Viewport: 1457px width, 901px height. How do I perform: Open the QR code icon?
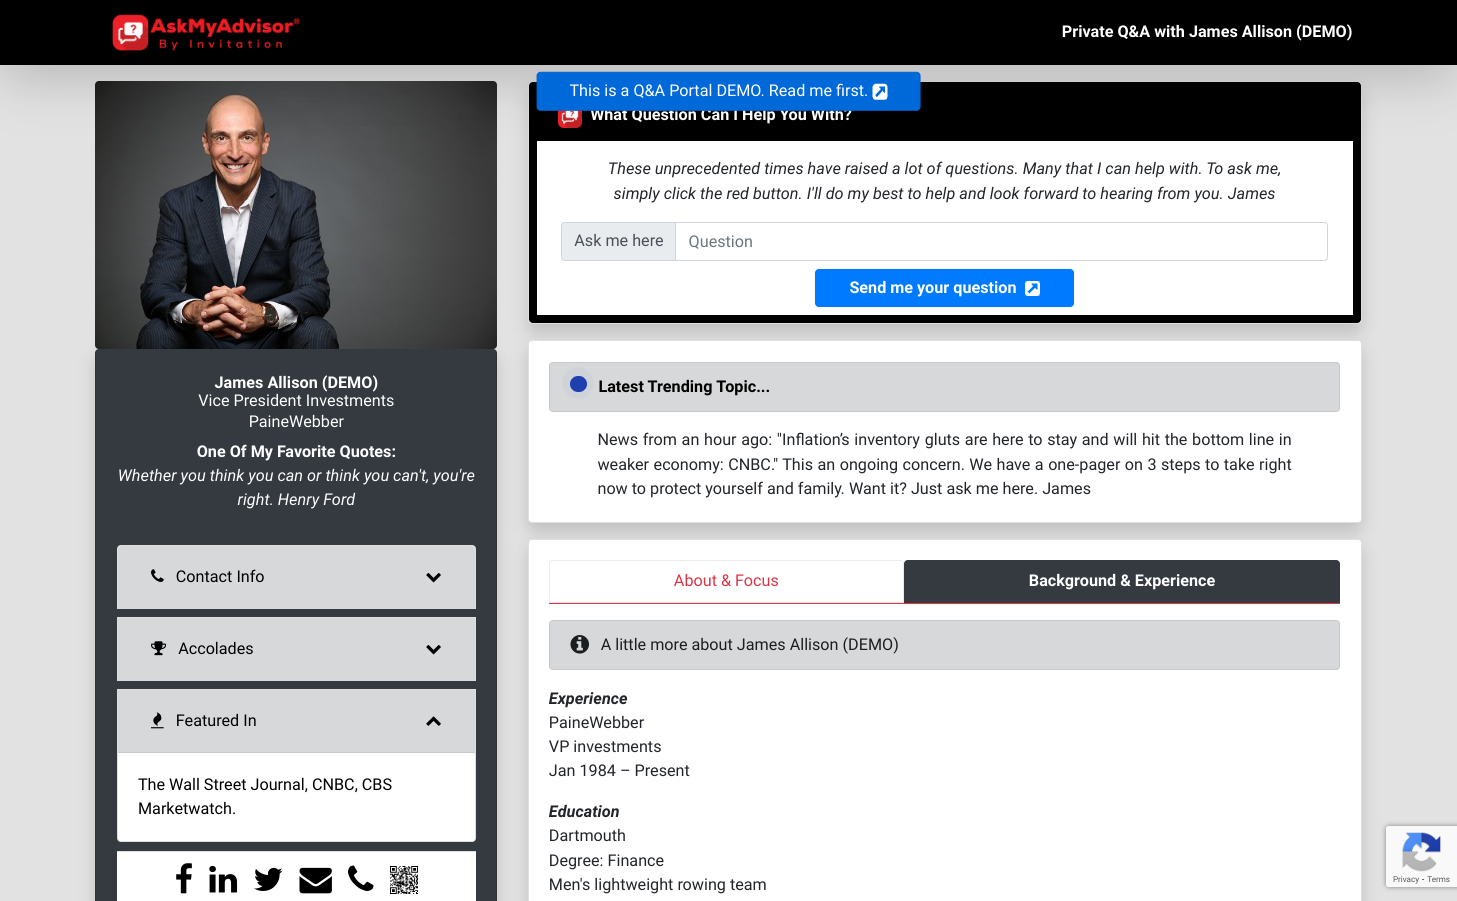coord(404,880)
